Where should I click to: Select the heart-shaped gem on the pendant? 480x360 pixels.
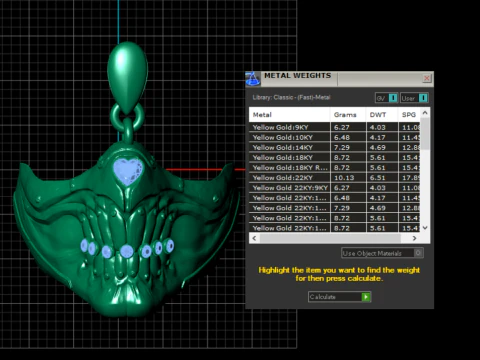click(x=128, y=172)
